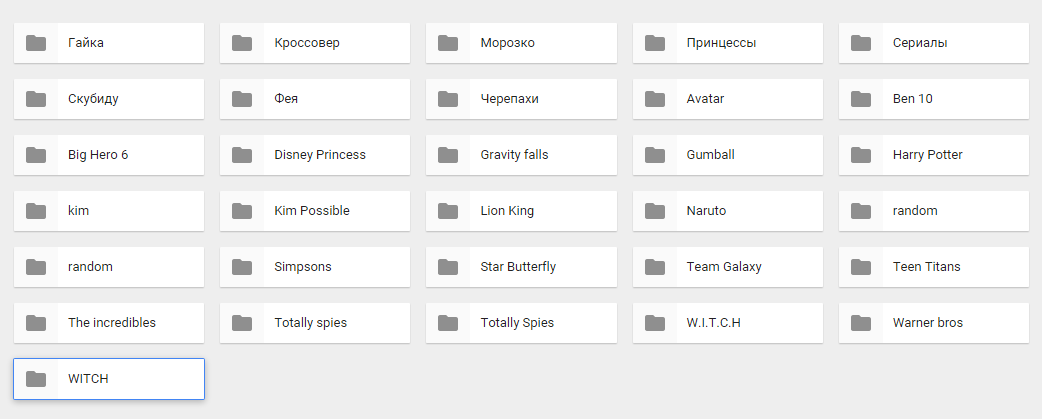Viewport: 1042px width, 419px height.
Task: Select folder icon beside Teen Titans
Action: [x=861, y=267]
